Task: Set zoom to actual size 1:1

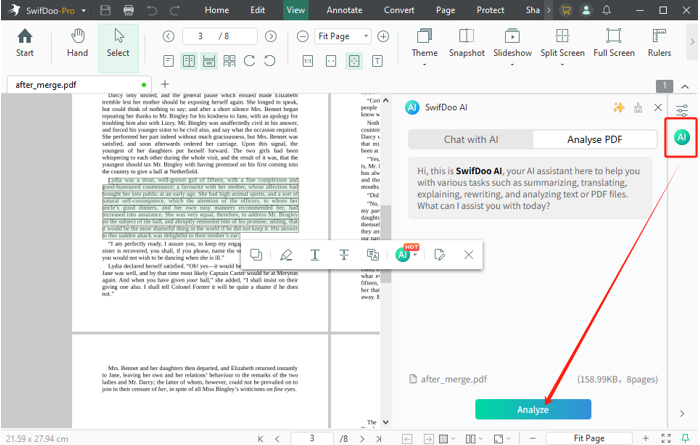Action: pyautogui.click(x=308, y=61)
